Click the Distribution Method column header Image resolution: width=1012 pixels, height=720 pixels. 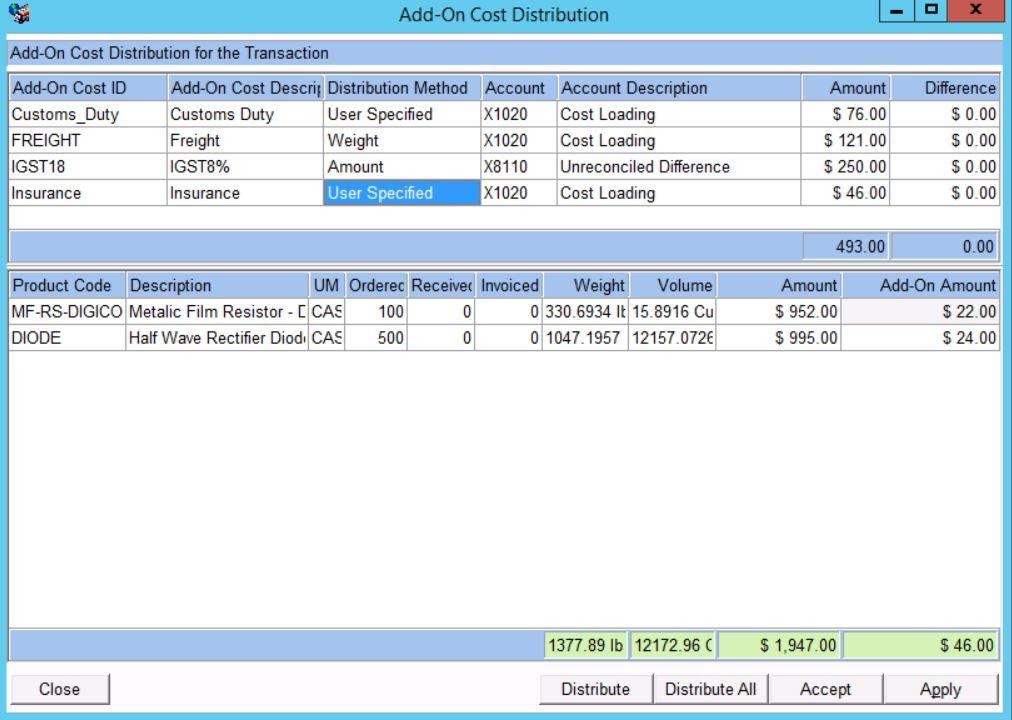coord(402,88)
